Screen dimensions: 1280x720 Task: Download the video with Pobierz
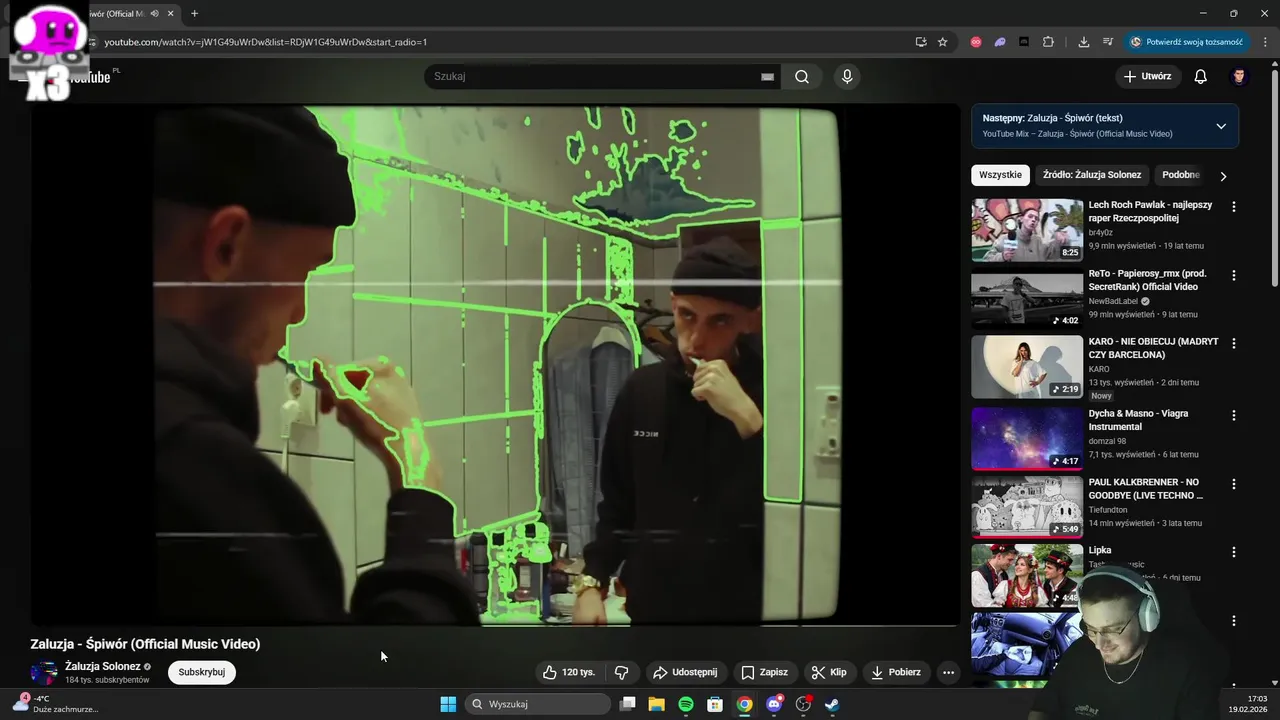click(896, 672)
